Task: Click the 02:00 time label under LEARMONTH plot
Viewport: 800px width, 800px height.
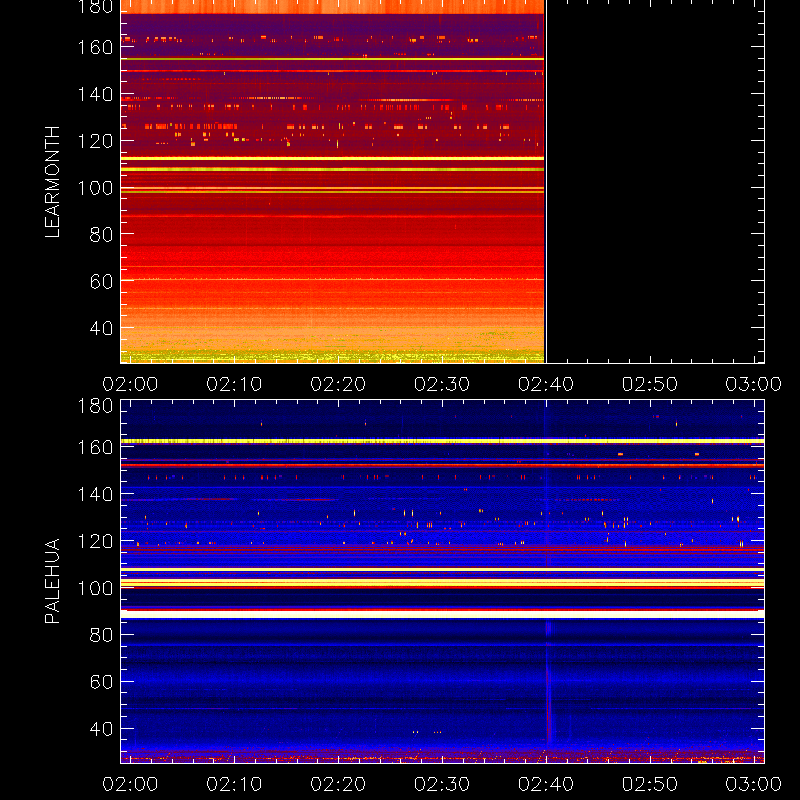Action: (130, 384)
